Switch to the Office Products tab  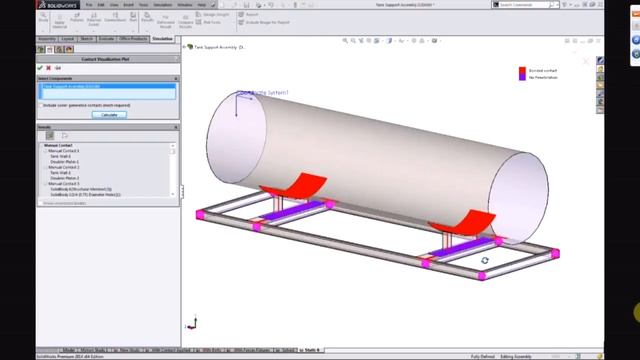click(133, 39)
